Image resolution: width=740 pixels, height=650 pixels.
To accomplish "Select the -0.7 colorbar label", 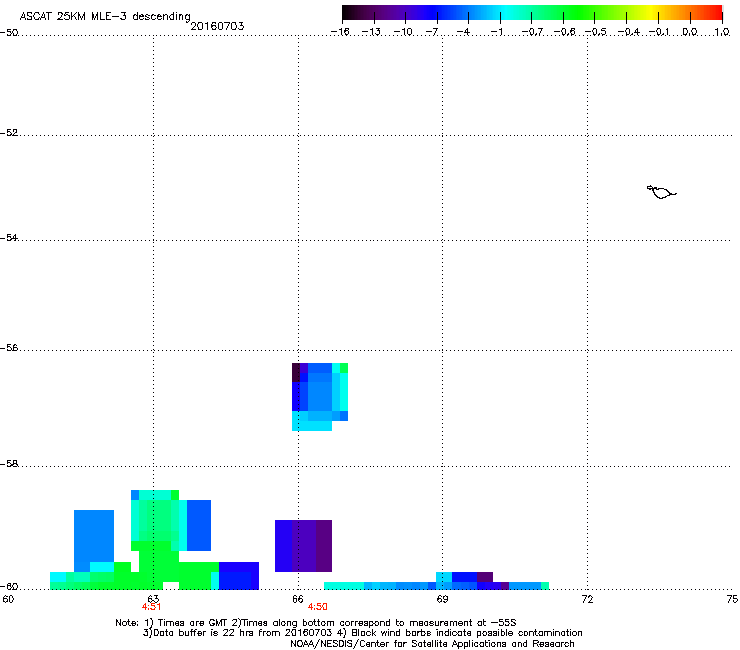I will pos(532,32).
